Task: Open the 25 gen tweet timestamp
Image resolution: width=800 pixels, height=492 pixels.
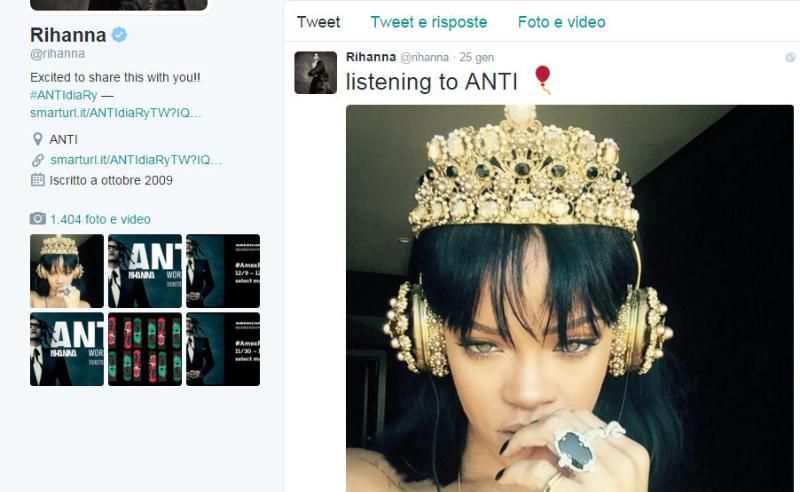Action: coord(476,57)
